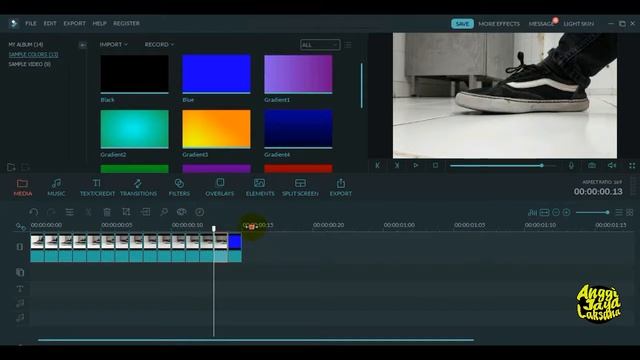Click zoom-to-fit timeline icon

544,212
